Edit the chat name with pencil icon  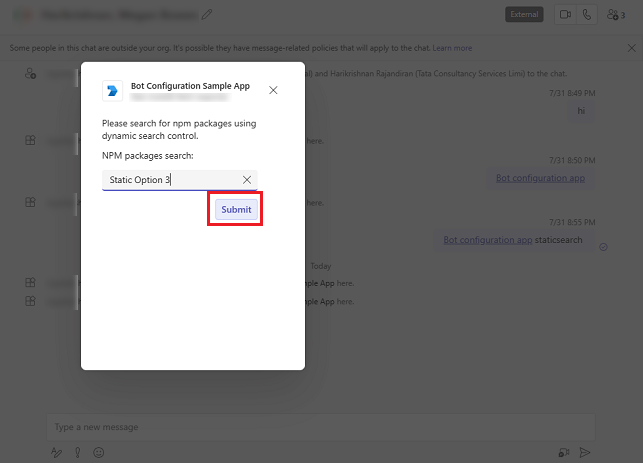(x=207, y=15)
